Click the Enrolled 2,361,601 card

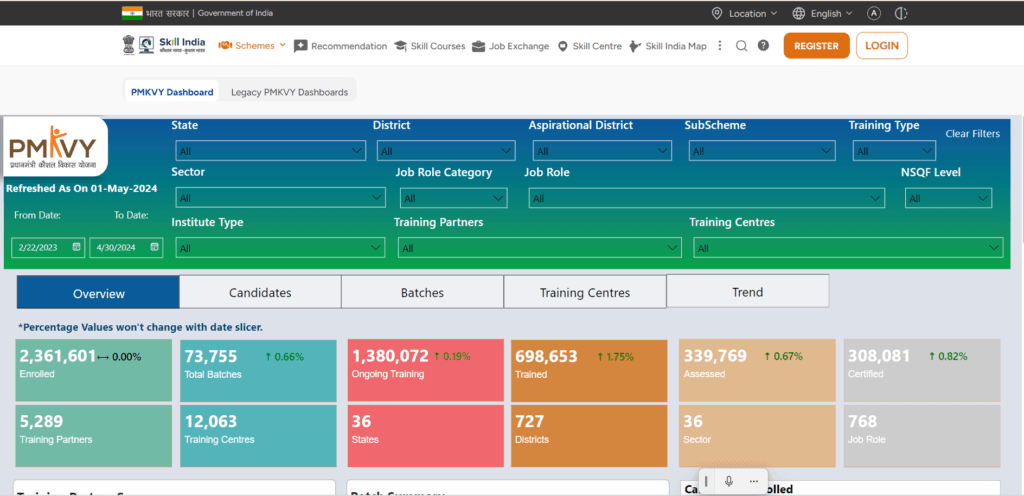tap(94, 370)
